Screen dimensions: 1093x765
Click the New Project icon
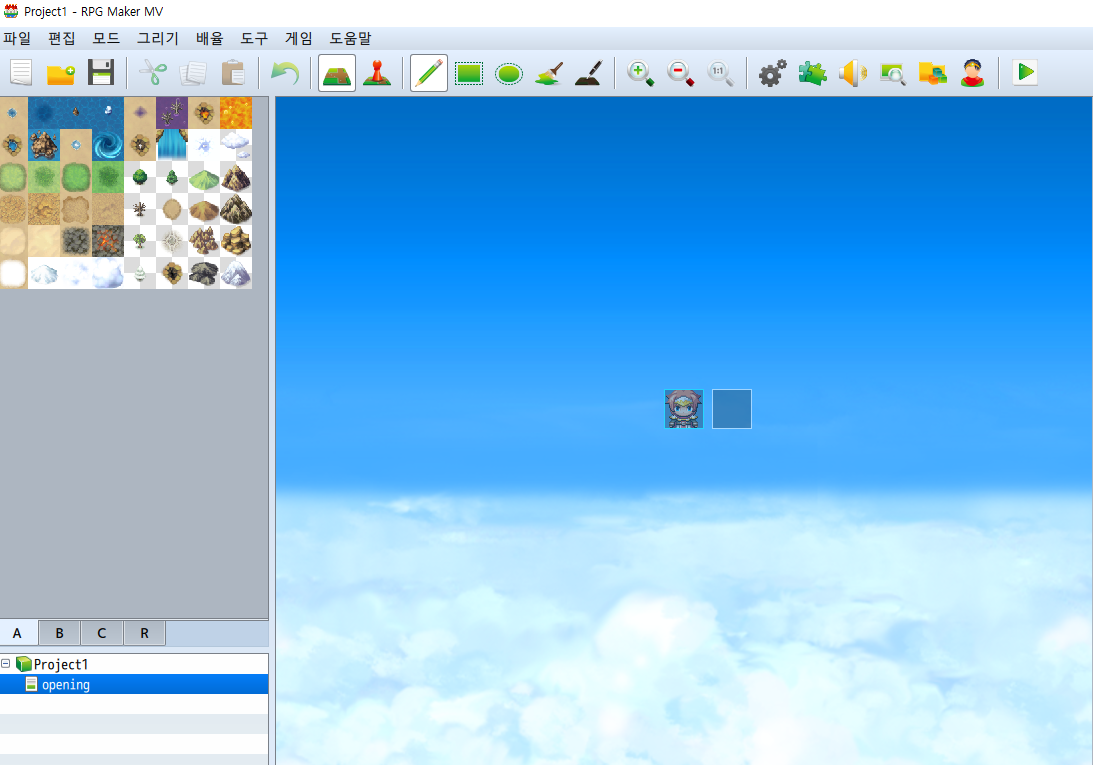pyautogui.click(x=21, y=73)
